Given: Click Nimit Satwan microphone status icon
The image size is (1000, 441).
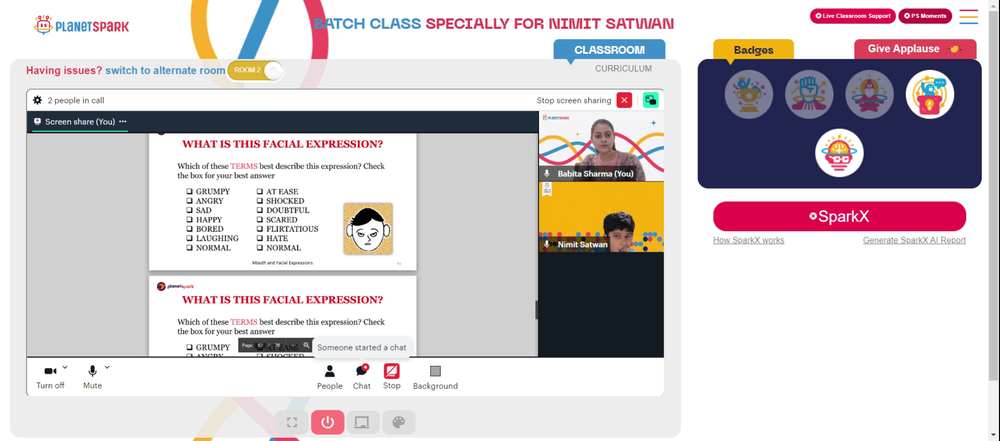Looking at the screenshot, I should point(547,244).
